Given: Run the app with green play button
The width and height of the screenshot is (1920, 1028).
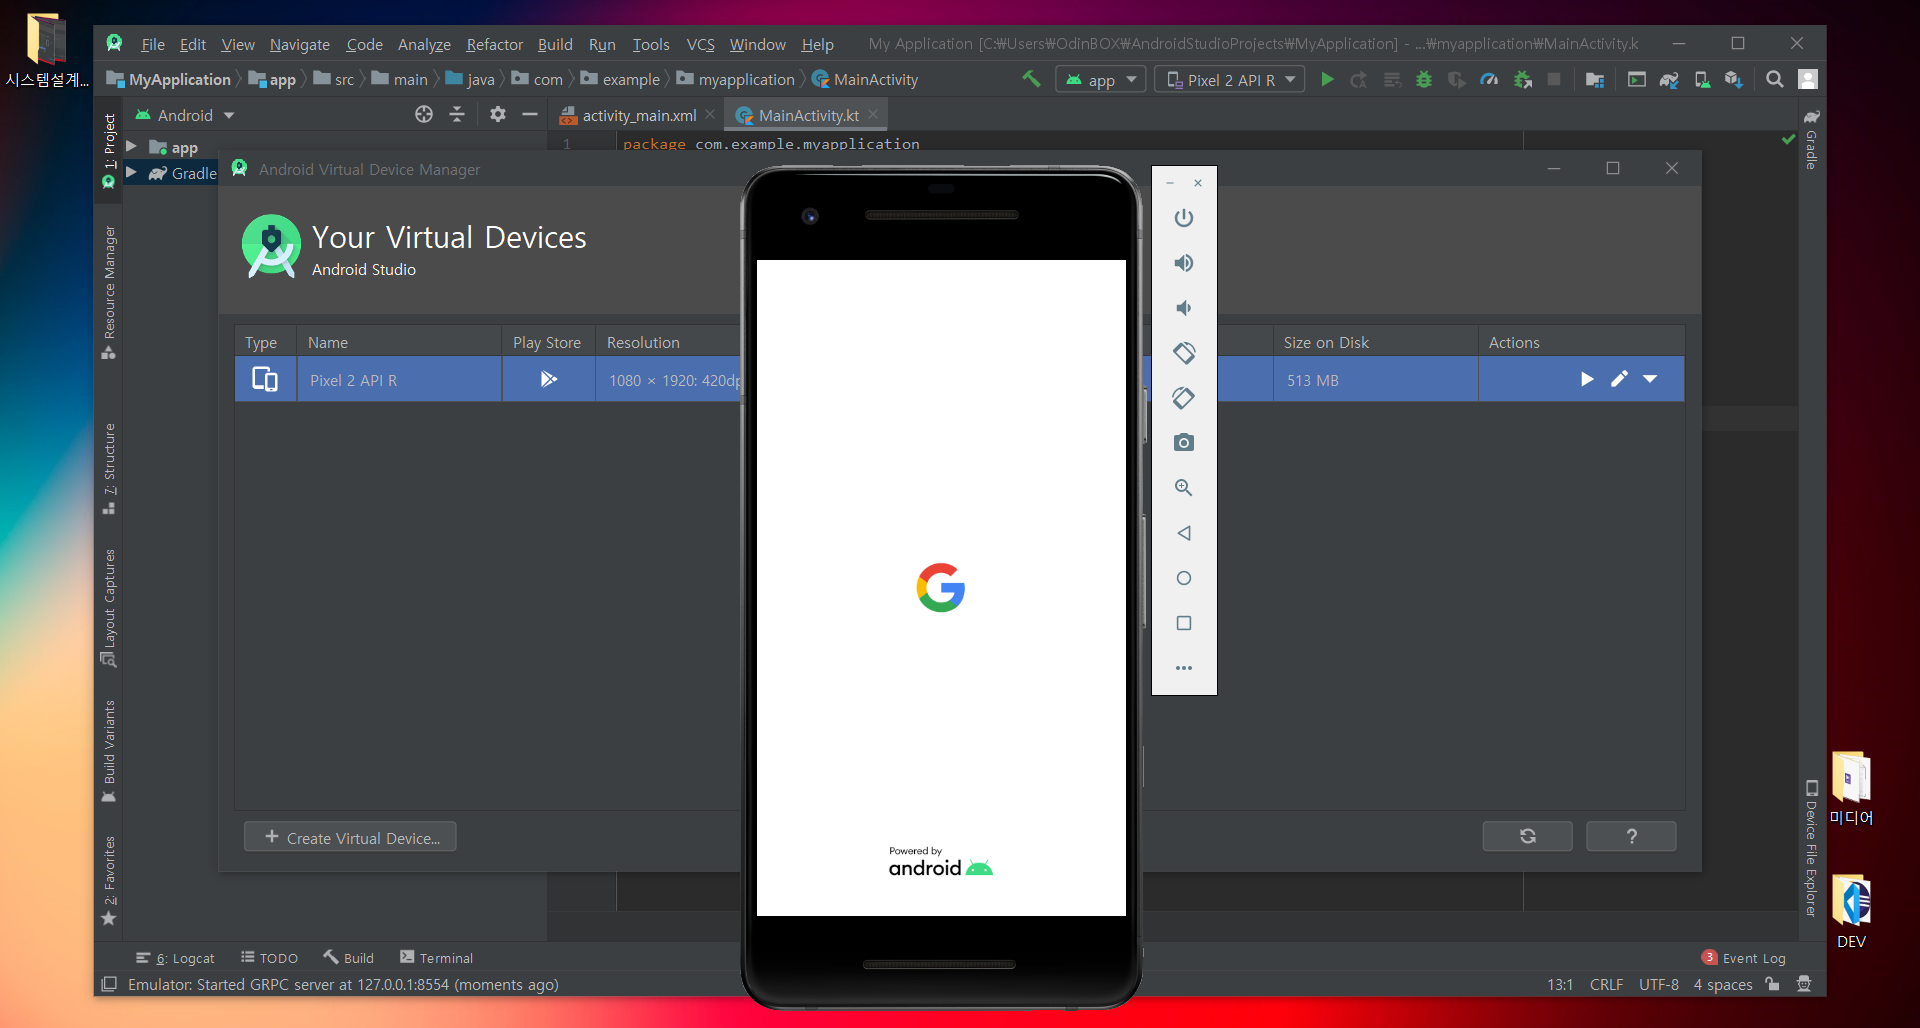Looking at the screenshot, I should pyautogui.click(x=1327, y=79).
